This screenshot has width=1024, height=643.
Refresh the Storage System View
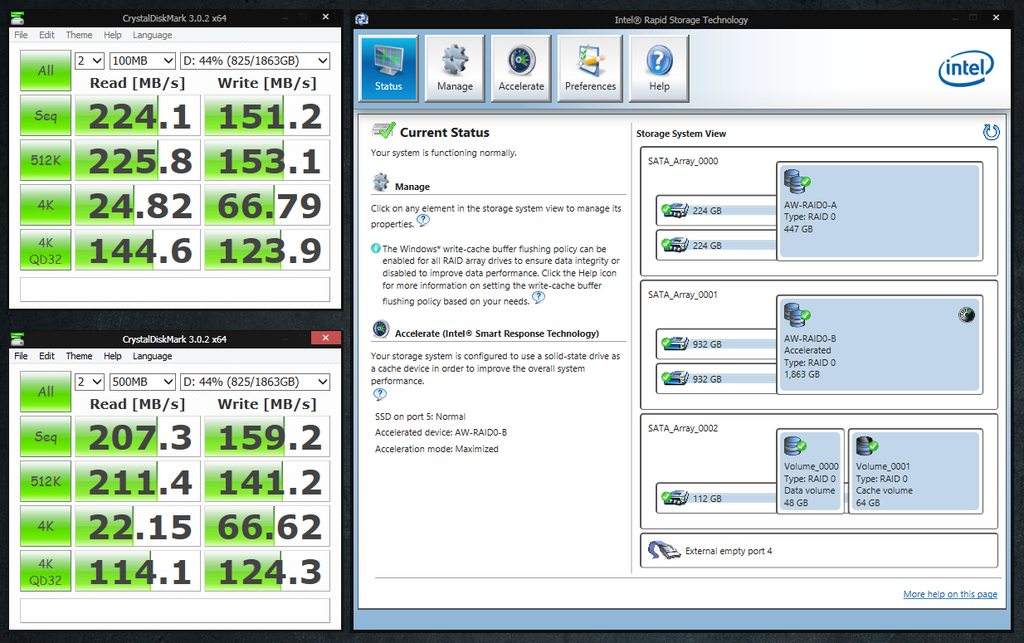(x=991, y=132)
